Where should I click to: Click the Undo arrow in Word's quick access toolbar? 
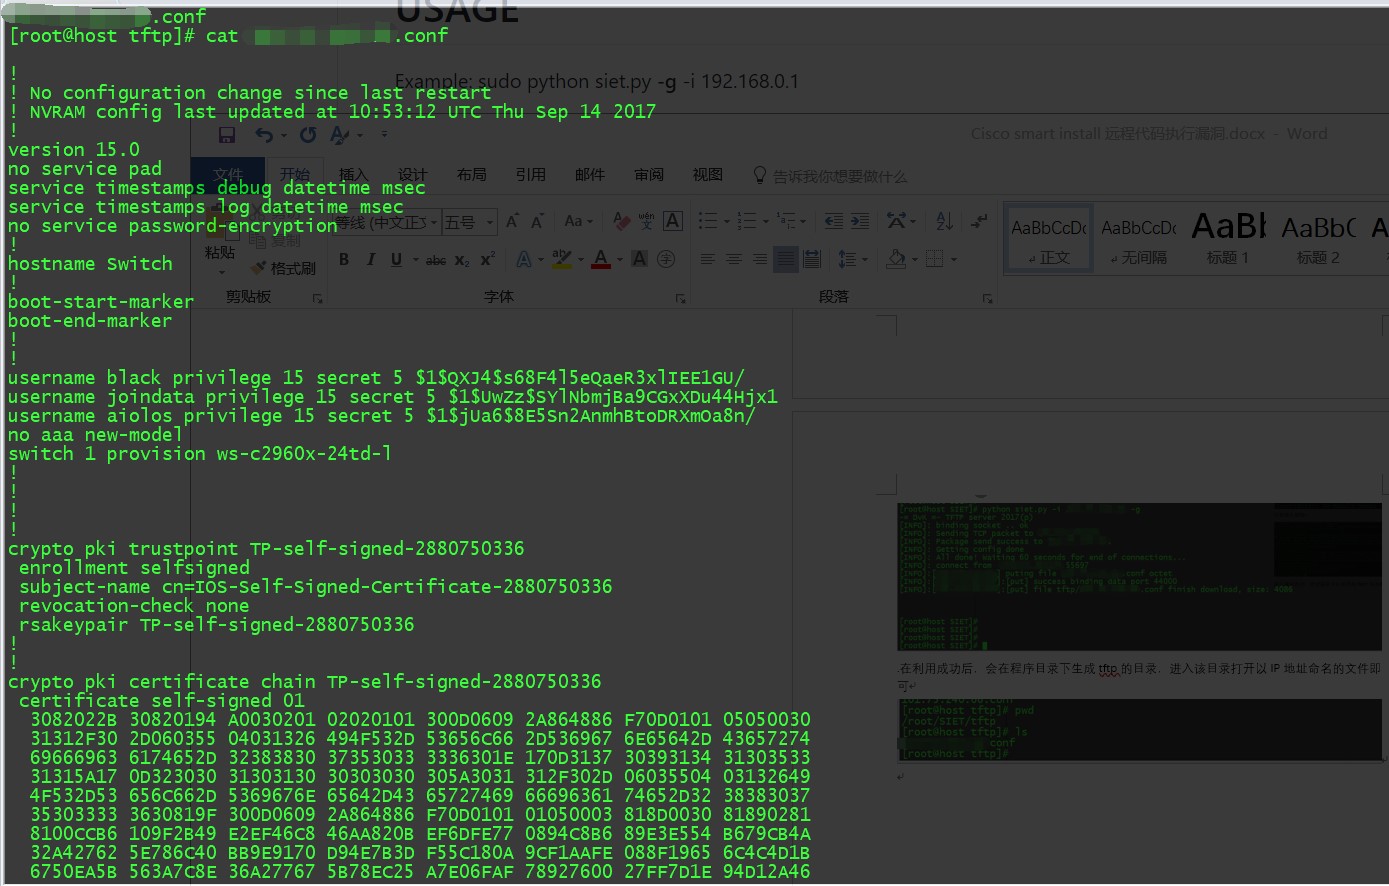coord(263,135)
